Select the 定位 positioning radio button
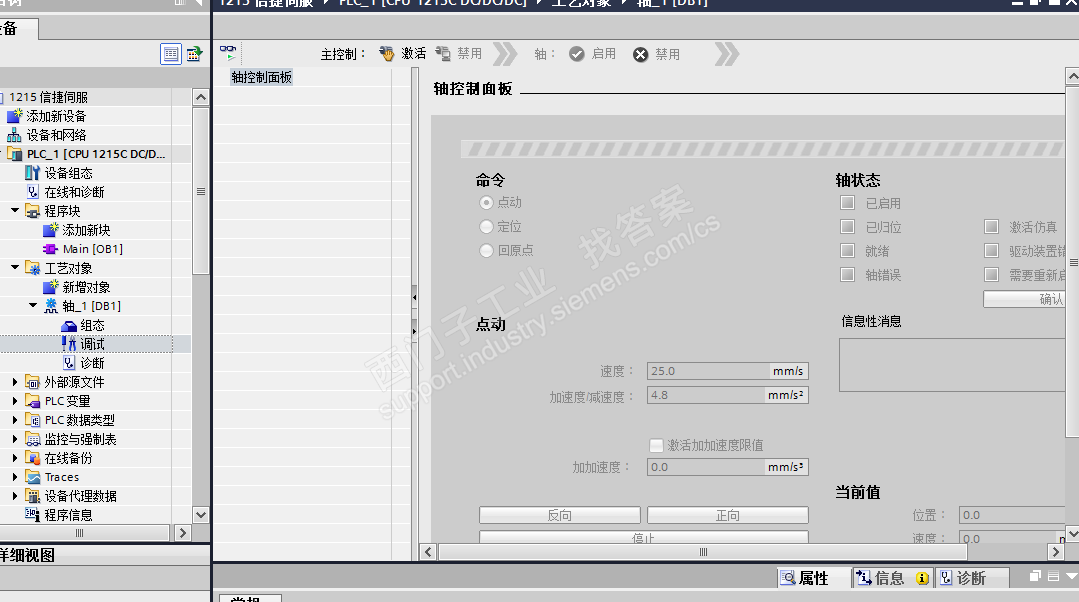The image size is (1079, 602). click(487, 226)
